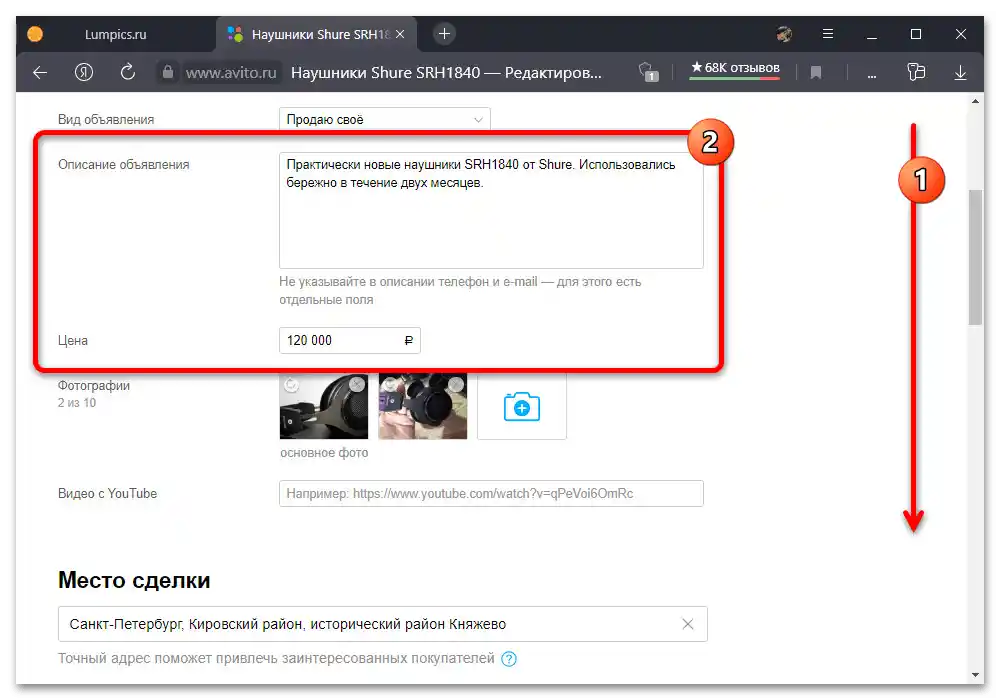The image size is (1000, 700).
Task: Click the основное фото caption
Action: (324, 453)
